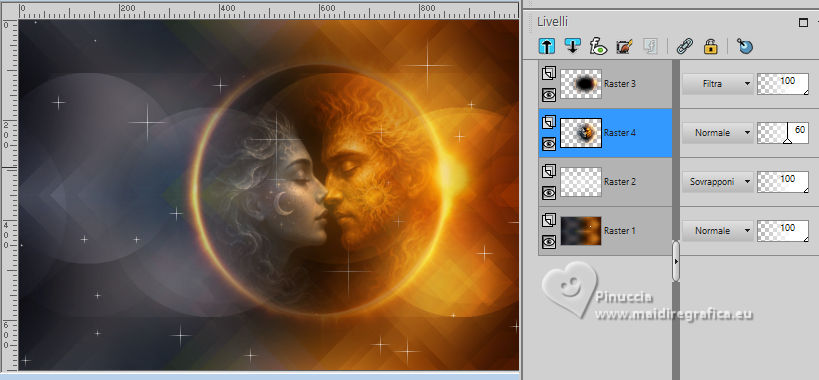The image size is (819, 380).
Task: Select the Raster 1 layer thumbnail
Action: click(x=581, y=231)
